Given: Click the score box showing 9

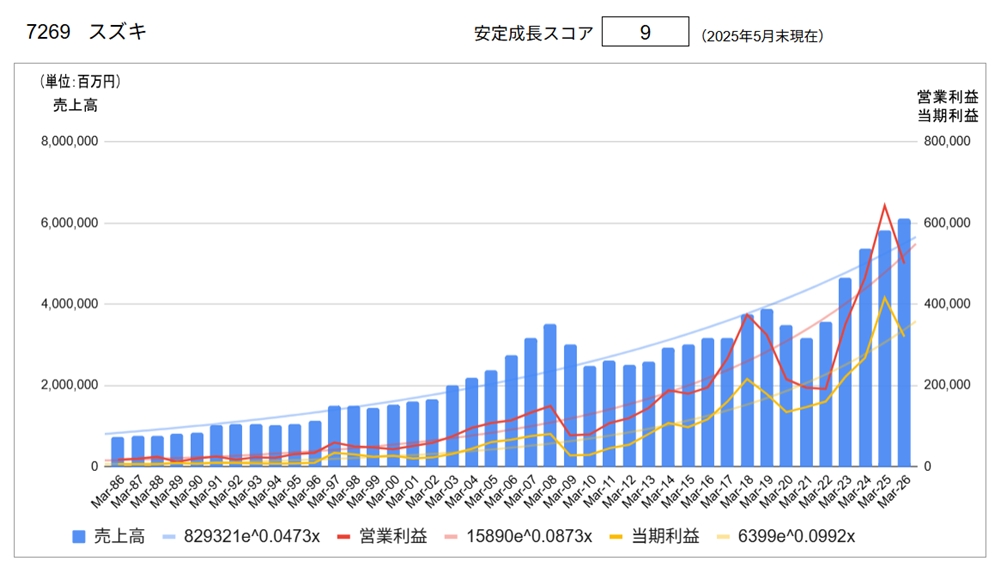Looking at the screenshot, I should [645, 32].
